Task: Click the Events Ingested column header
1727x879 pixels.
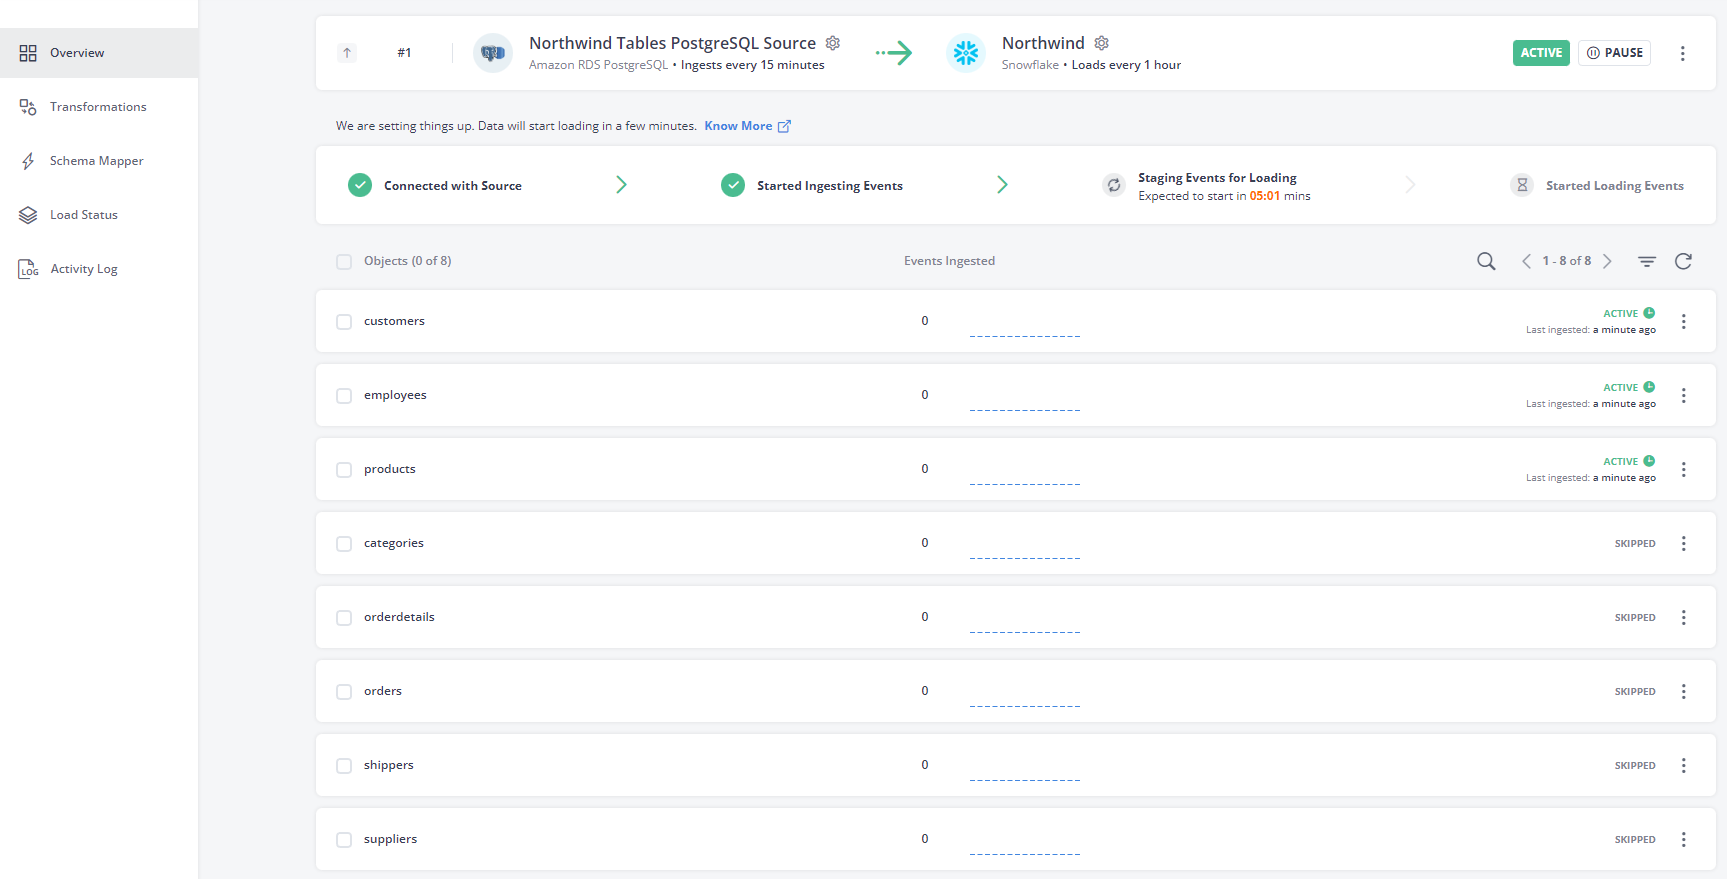Action: 949,261
